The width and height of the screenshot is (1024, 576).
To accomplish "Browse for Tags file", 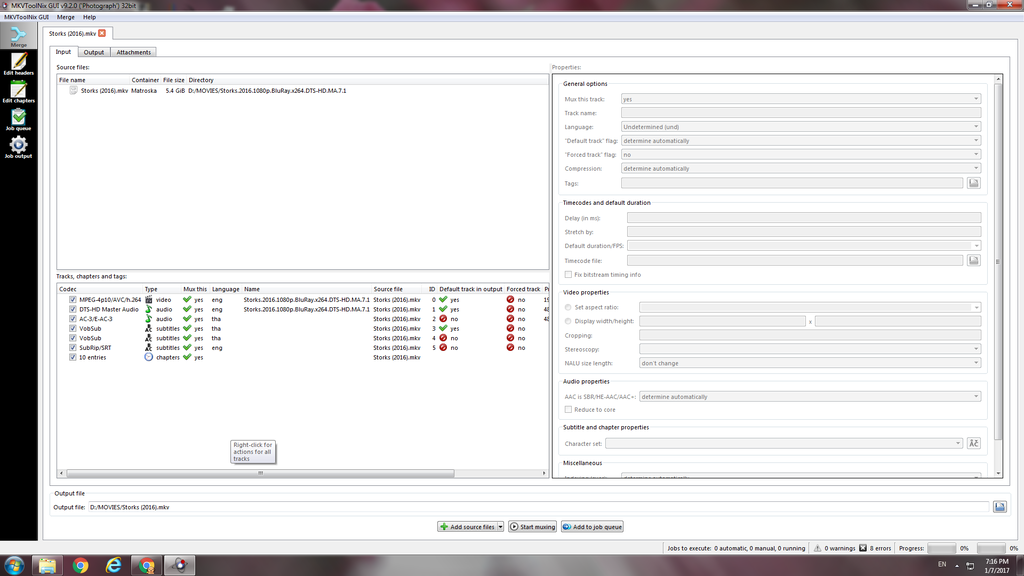I will 973,183.
